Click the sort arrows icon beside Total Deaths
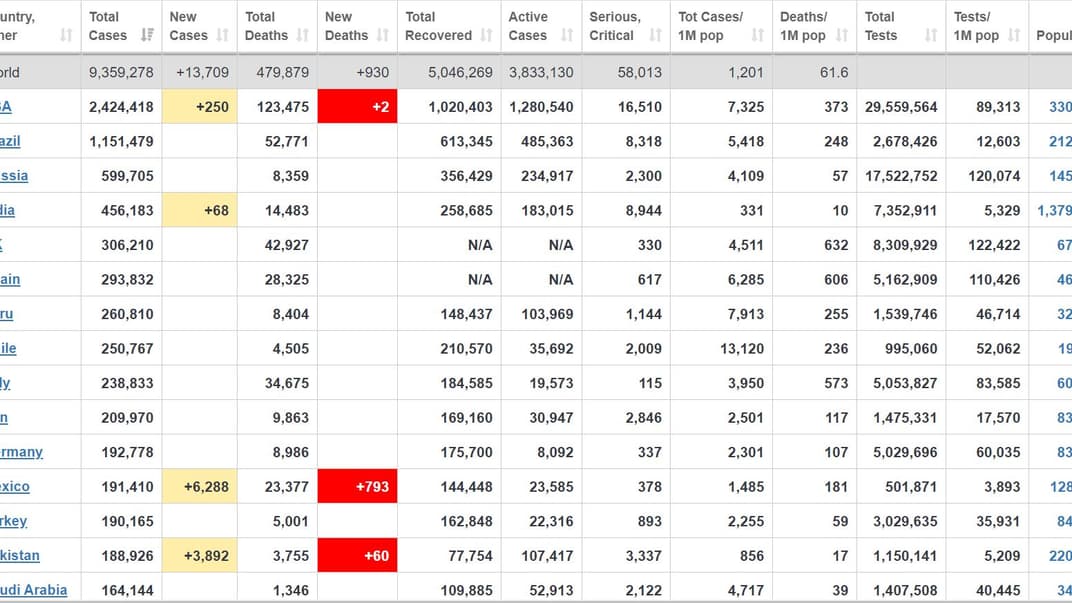Image resolution: width=1072 pixels, height=603 pixels. (303, 35)
